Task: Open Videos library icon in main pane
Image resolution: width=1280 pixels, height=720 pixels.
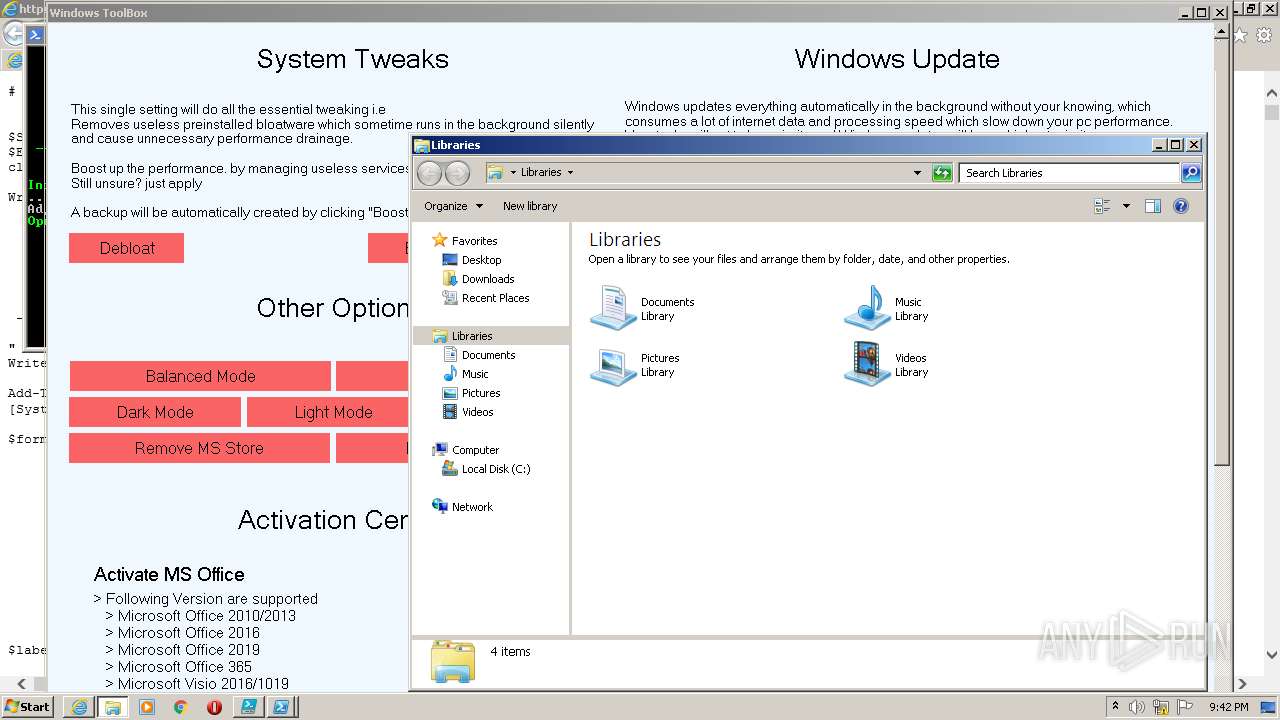Action: pyautogui.click(x=867, y=365)
